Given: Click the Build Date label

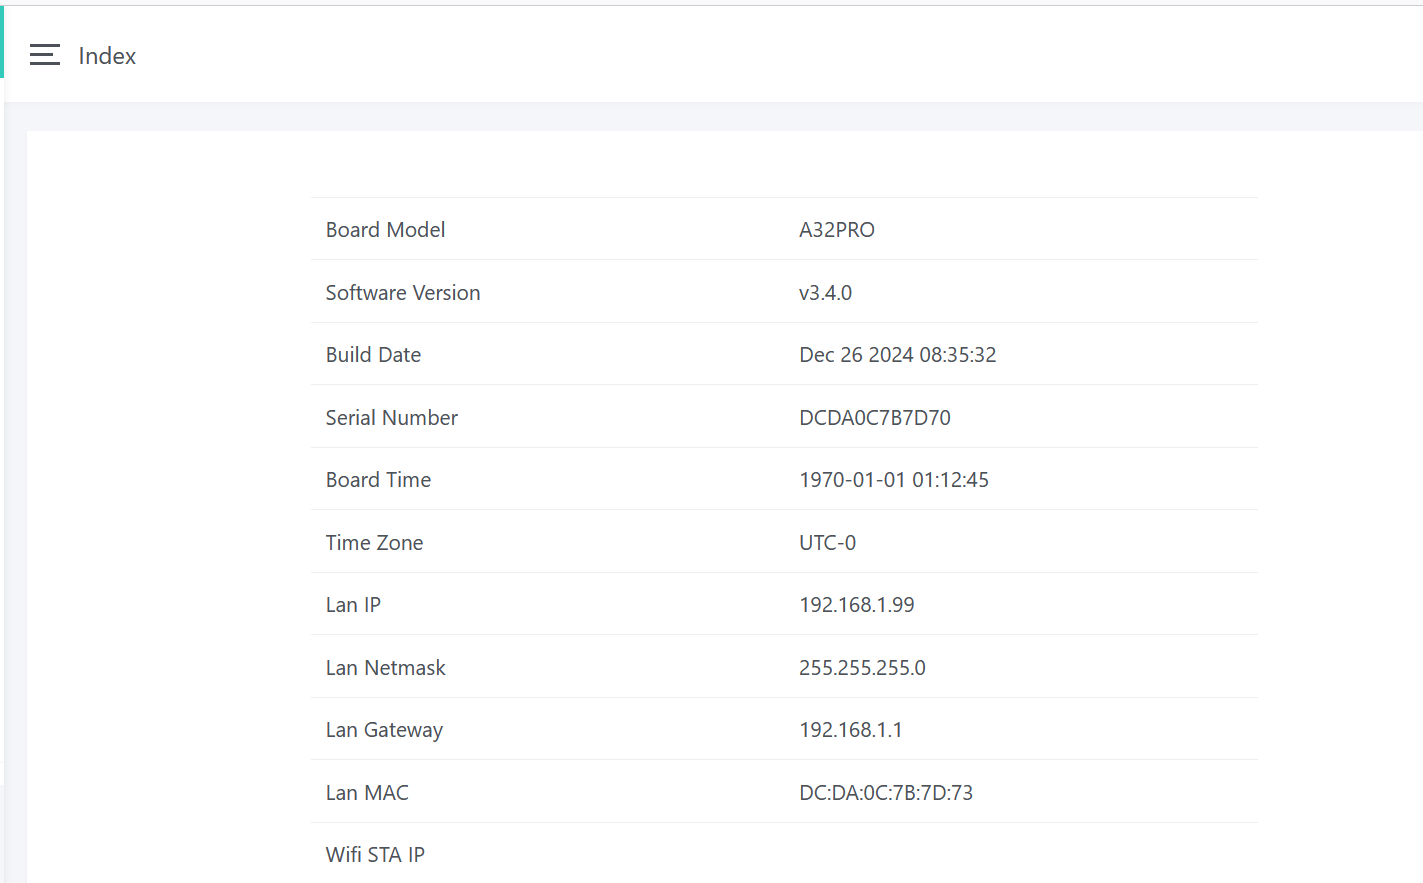Looking at the screenshot, I should (x=373, y=355).
